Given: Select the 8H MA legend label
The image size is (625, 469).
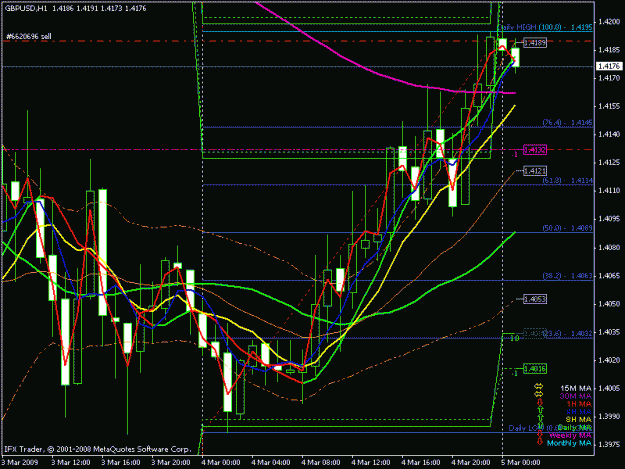Looking at the screenshot, I should 578,420.
